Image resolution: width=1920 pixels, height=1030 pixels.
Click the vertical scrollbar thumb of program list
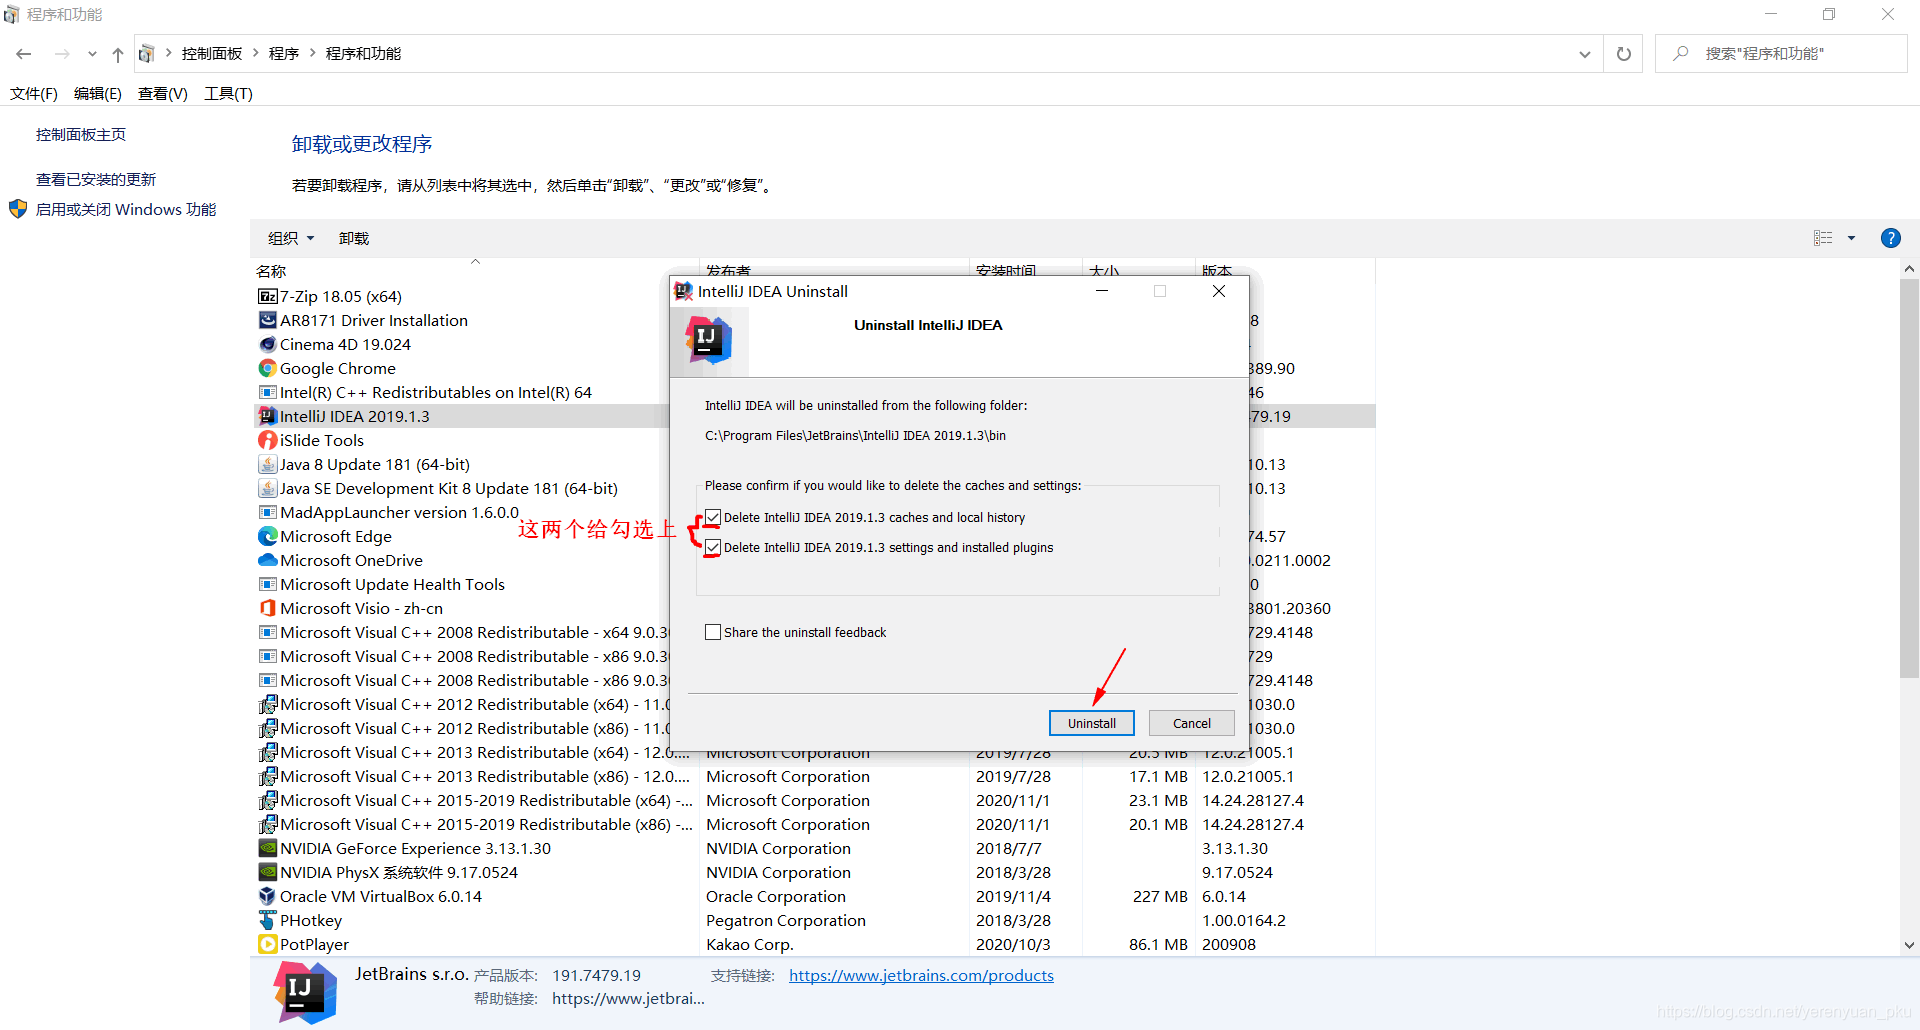pyautogui.click(x=1909, y=478)
